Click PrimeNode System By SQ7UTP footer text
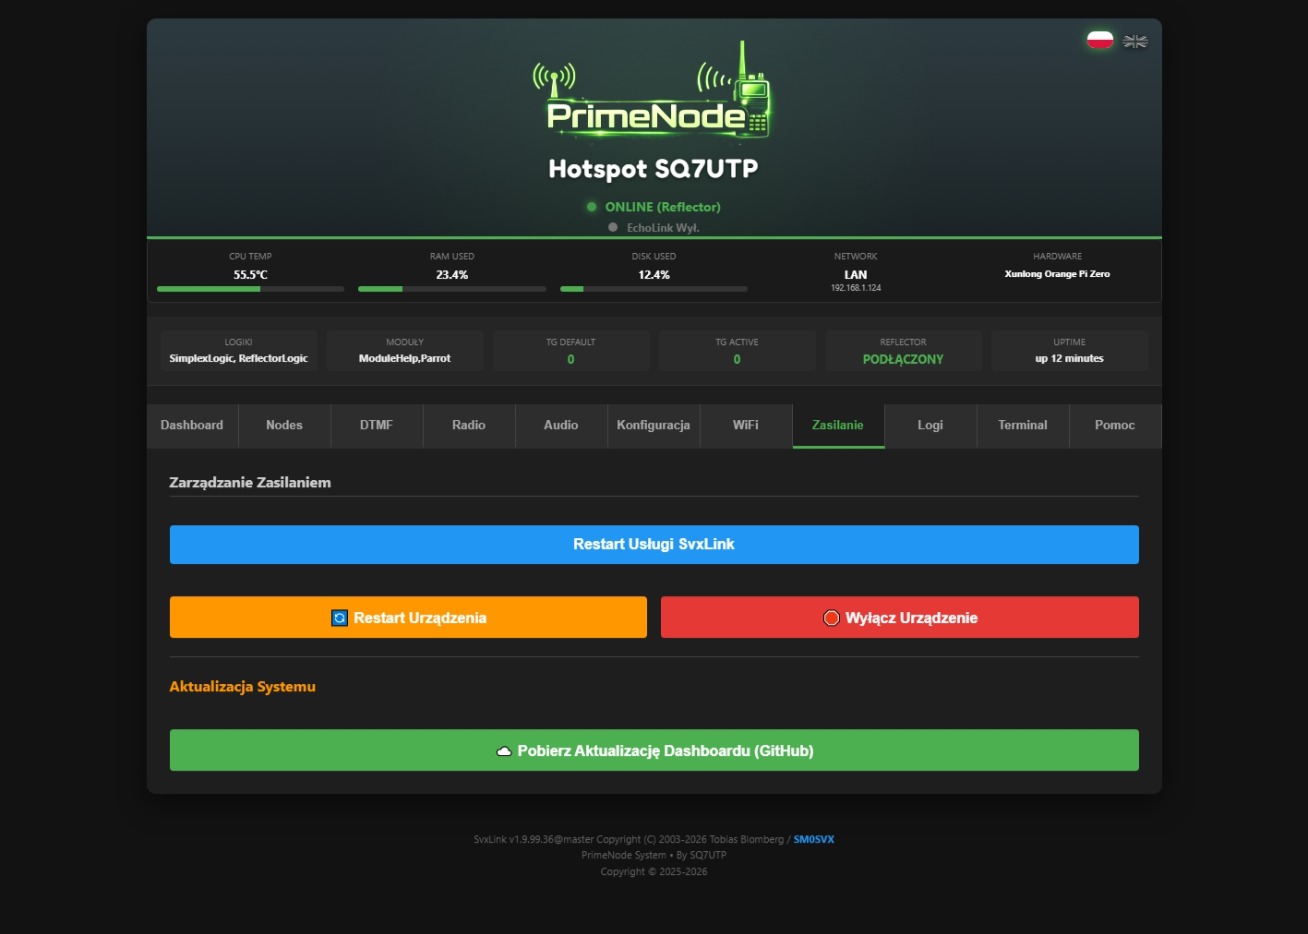Screen dimensions: 1308x934 654,856
